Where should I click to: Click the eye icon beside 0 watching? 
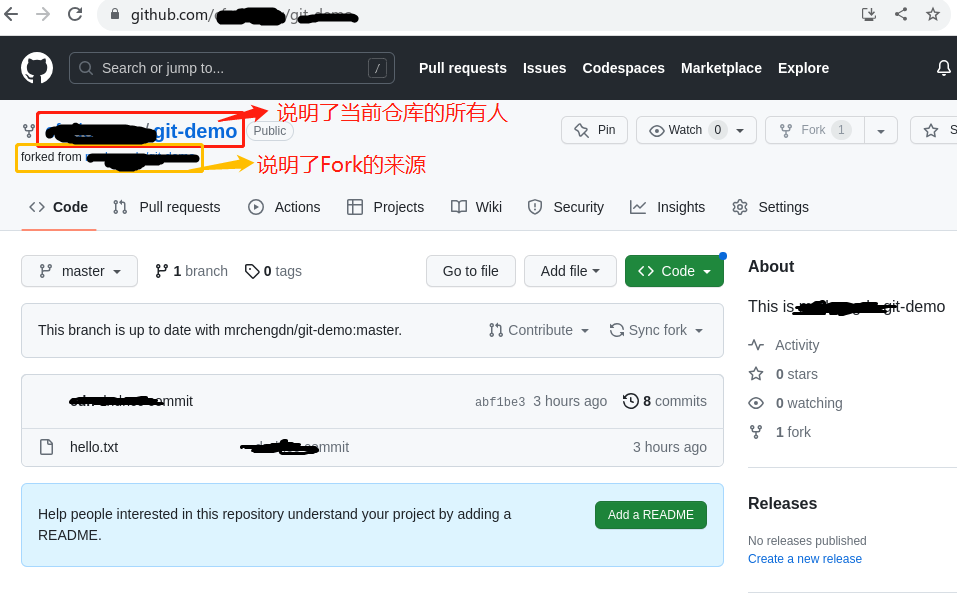[x=756, y=403]
